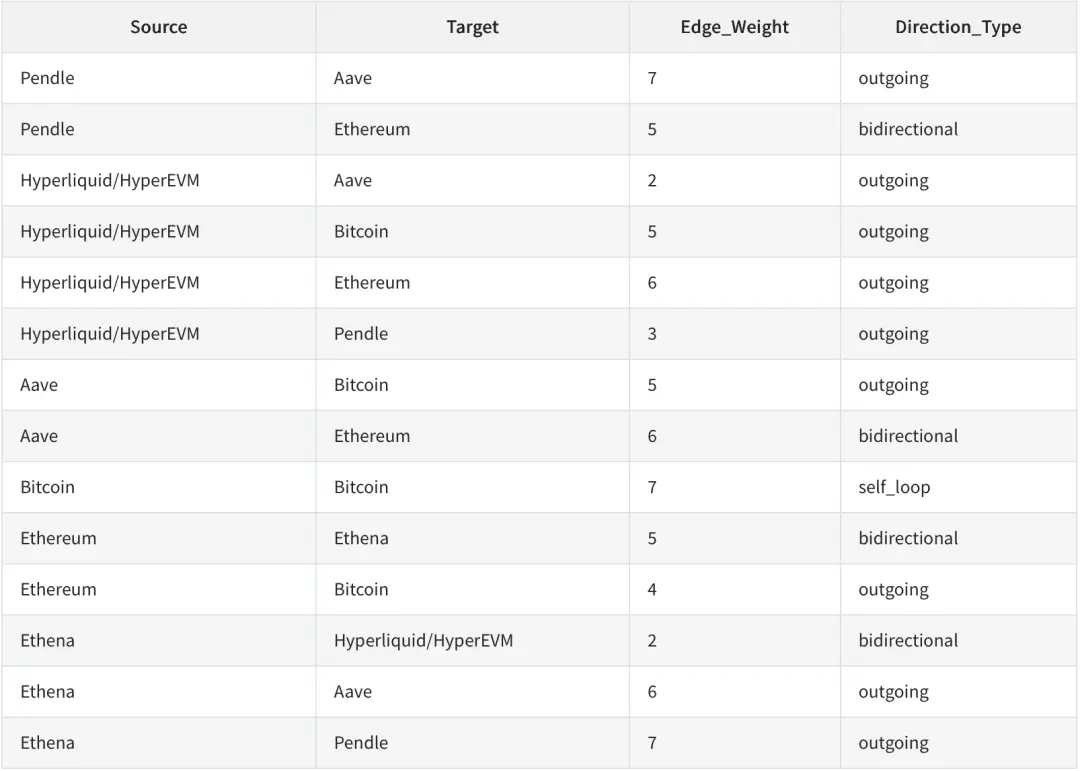Select the Target cell Ethereum in the Pendle row
The width and height of the screenshot is (1080, 771).
pyautogui.click(x=372, y=129)
